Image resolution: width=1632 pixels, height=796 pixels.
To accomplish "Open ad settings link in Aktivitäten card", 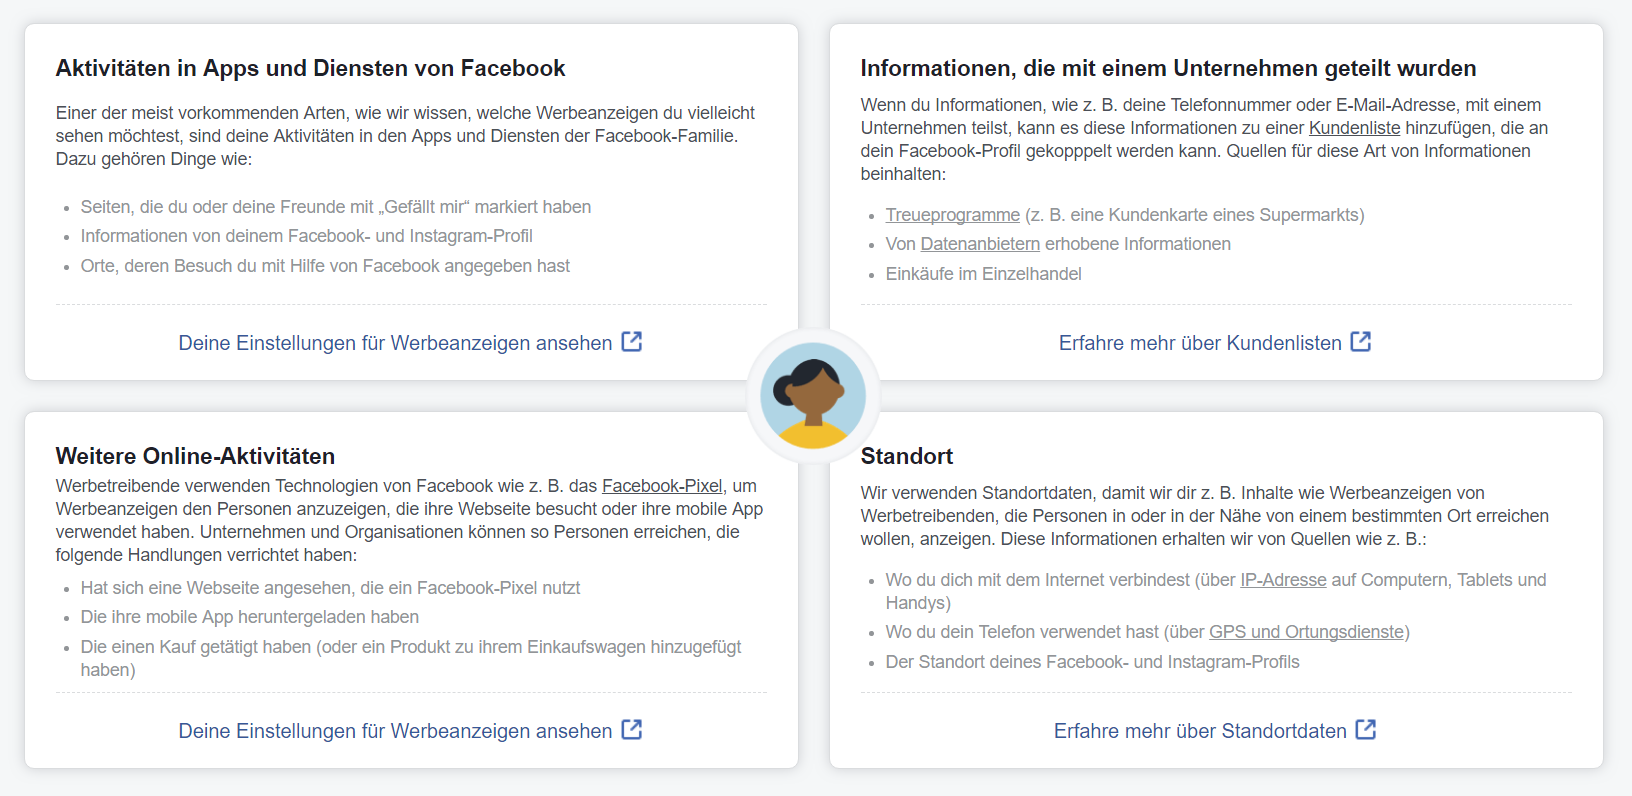I will 395,343.
